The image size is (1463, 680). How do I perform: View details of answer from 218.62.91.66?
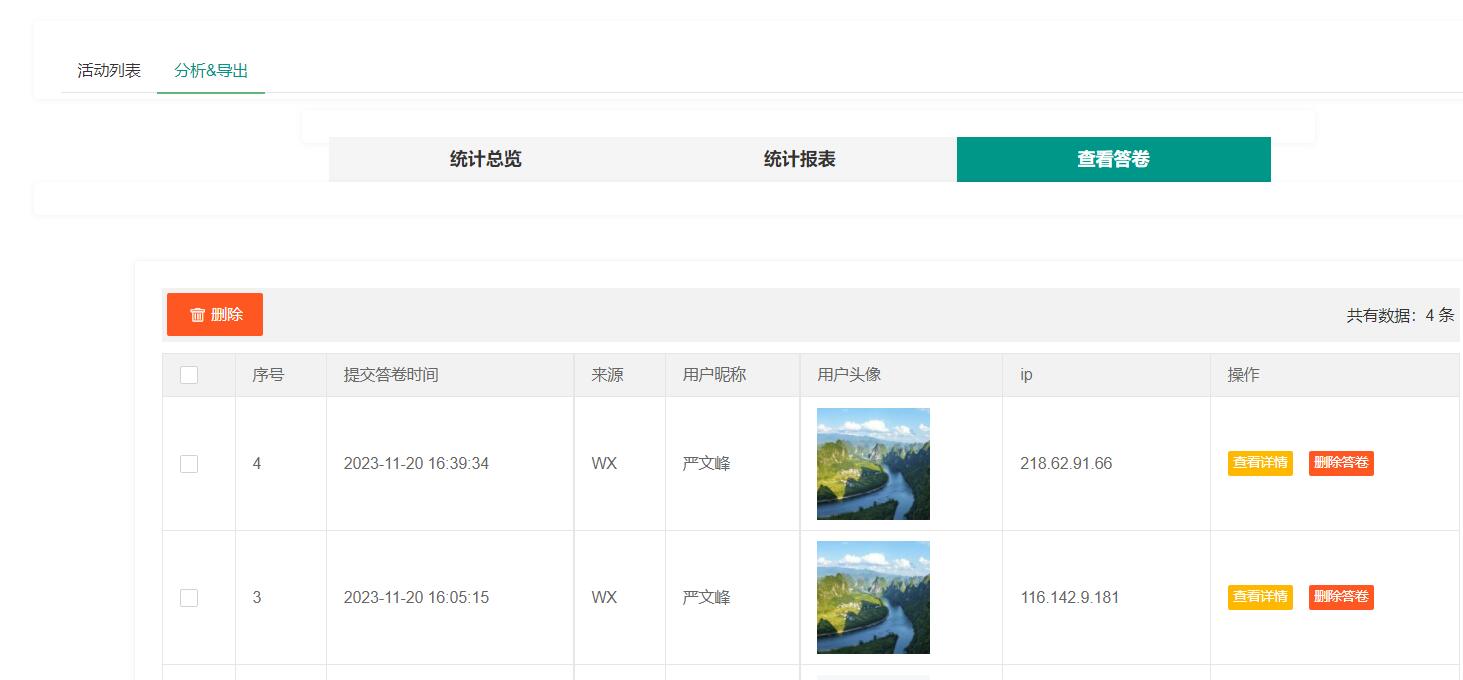[x=1260, y=463]
